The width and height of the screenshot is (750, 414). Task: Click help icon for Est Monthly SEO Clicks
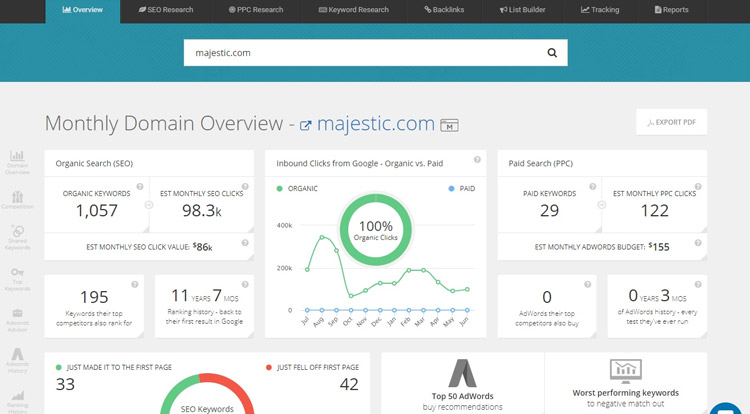point(245,186)
